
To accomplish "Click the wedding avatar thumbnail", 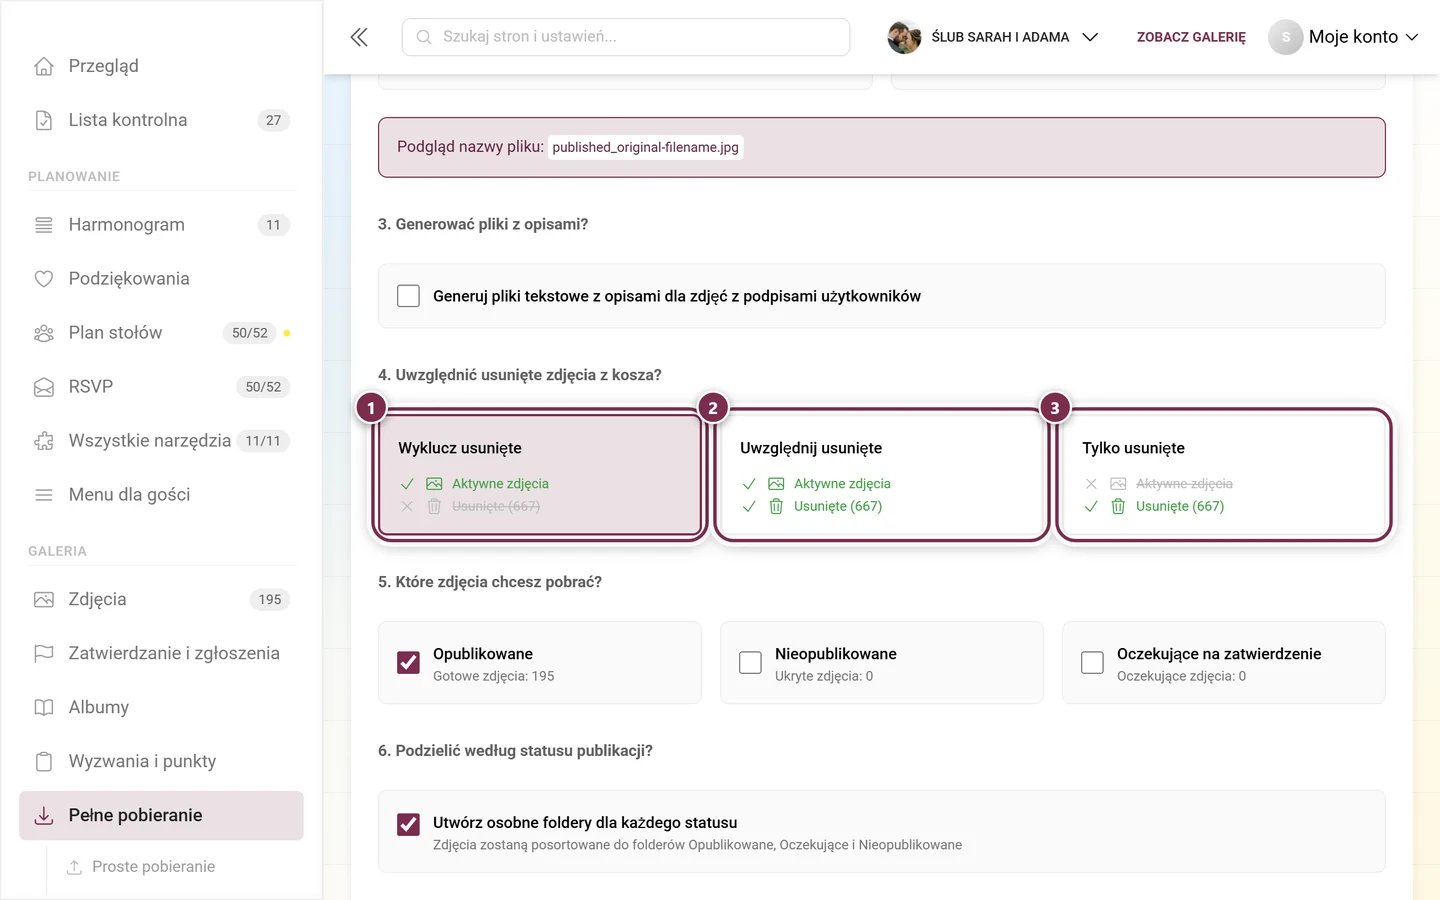I will pos(904,37).
